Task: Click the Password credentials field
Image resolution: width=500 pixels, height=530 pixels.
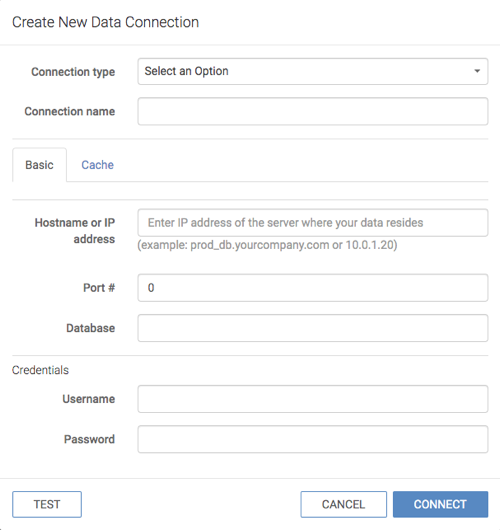Action: pyautogui.click(x=312, y=439)
